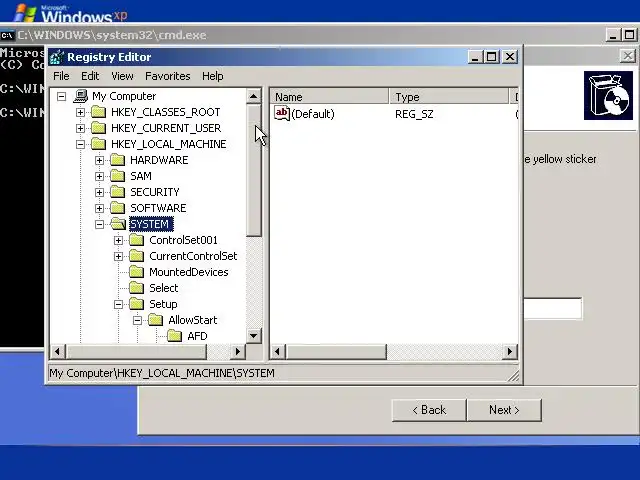Click tree pane horizontal scroll right arrow

tap(238, 351)
